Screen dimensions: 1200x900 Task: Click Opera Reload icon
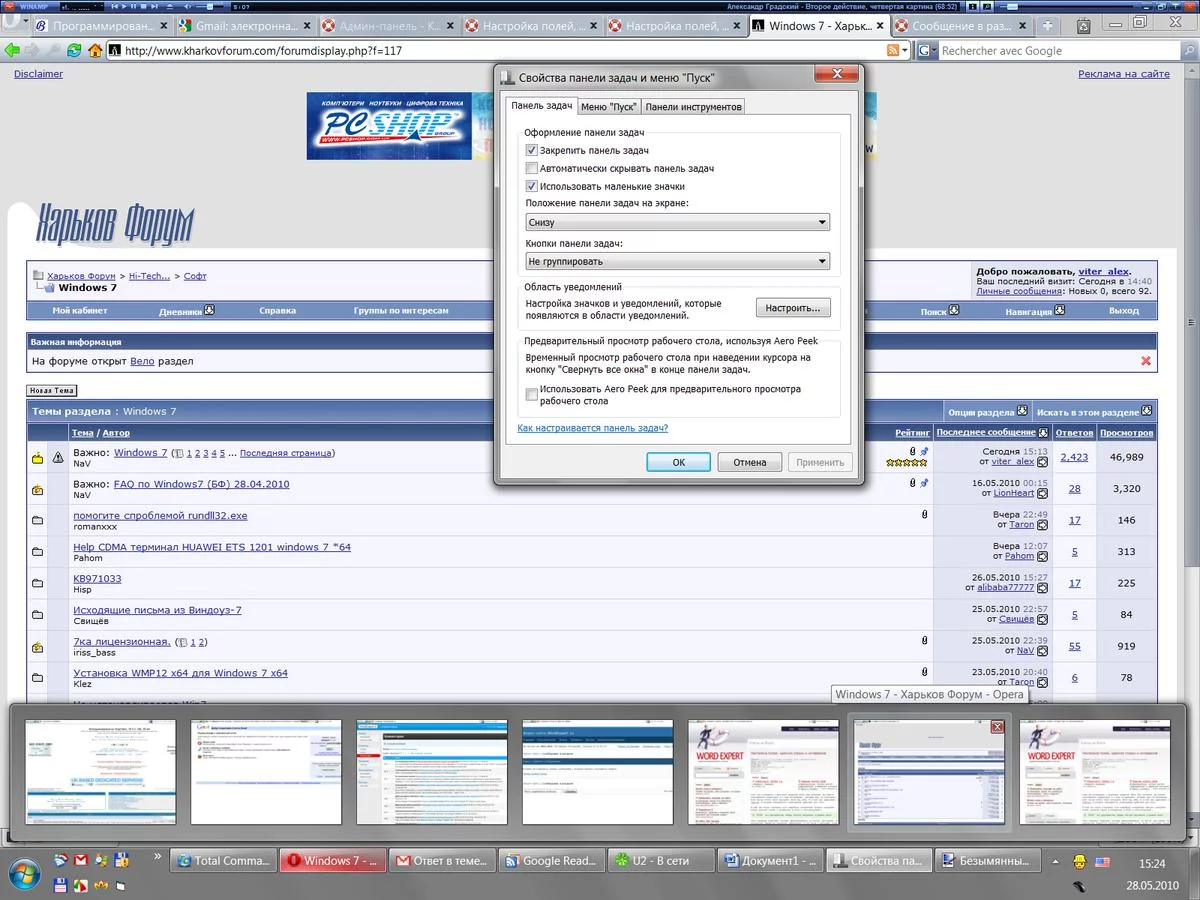coord(74,50)
